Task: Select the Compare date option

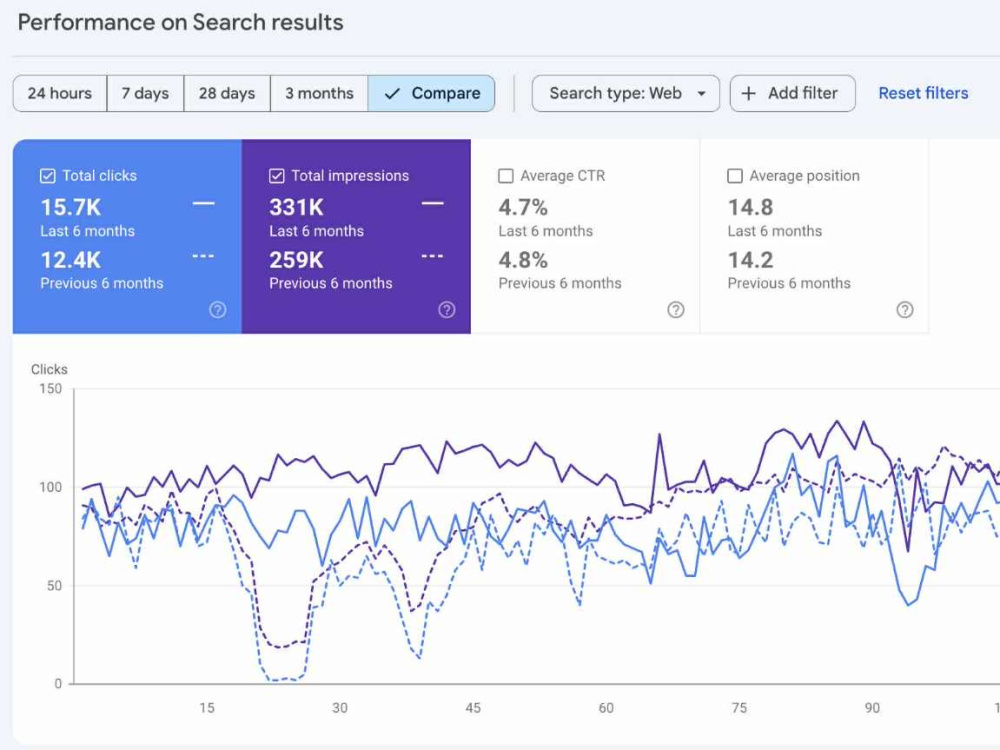Action: pyautogui.click(x=431, y=93)
